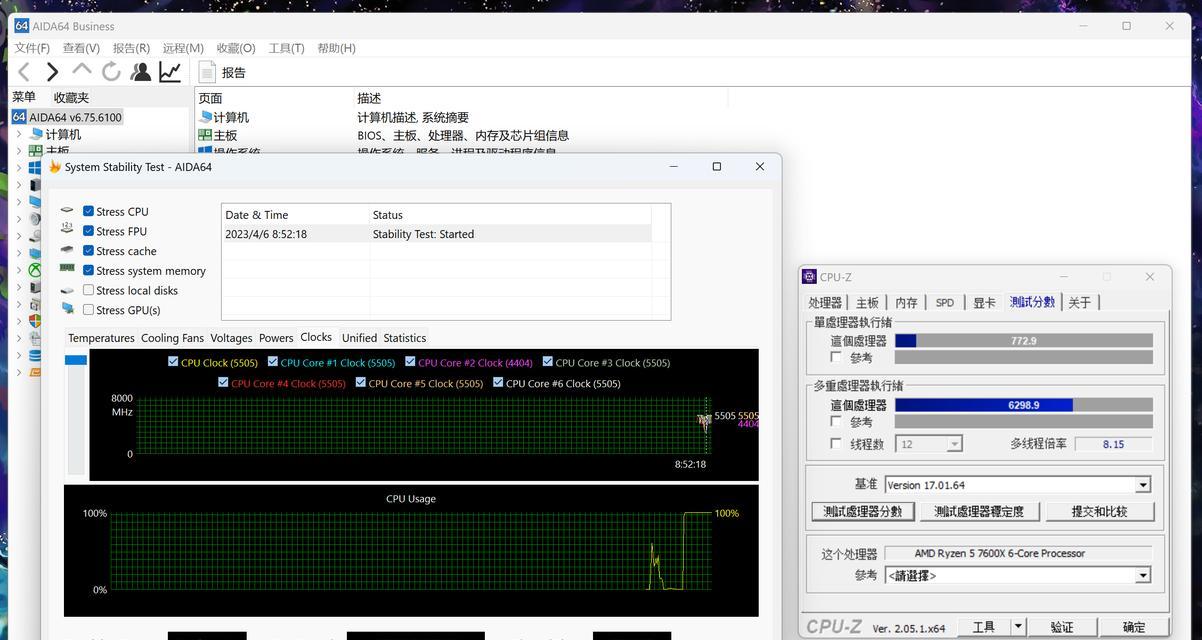This screenshot has width=1202, height=640.
Task: Click the disk icon beside Stress local disks
Action: [x=67, y=290]
